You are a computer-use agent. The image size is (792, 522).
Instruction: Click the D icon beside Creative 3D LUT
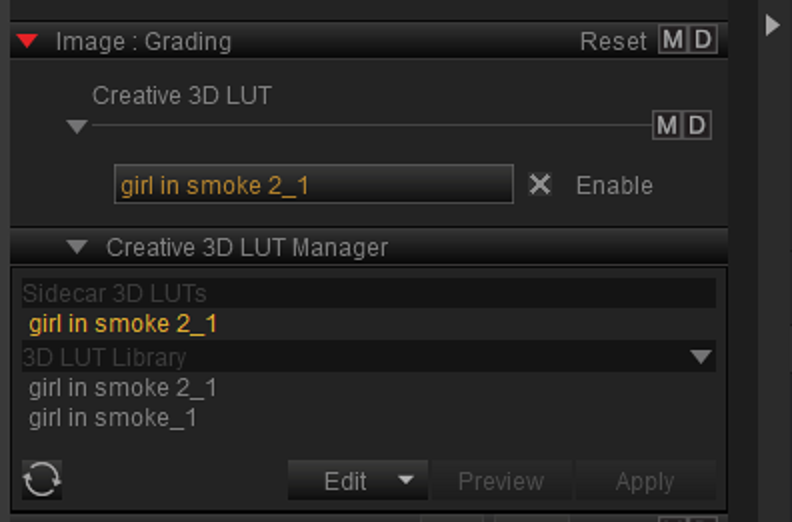tap(697, 125)
